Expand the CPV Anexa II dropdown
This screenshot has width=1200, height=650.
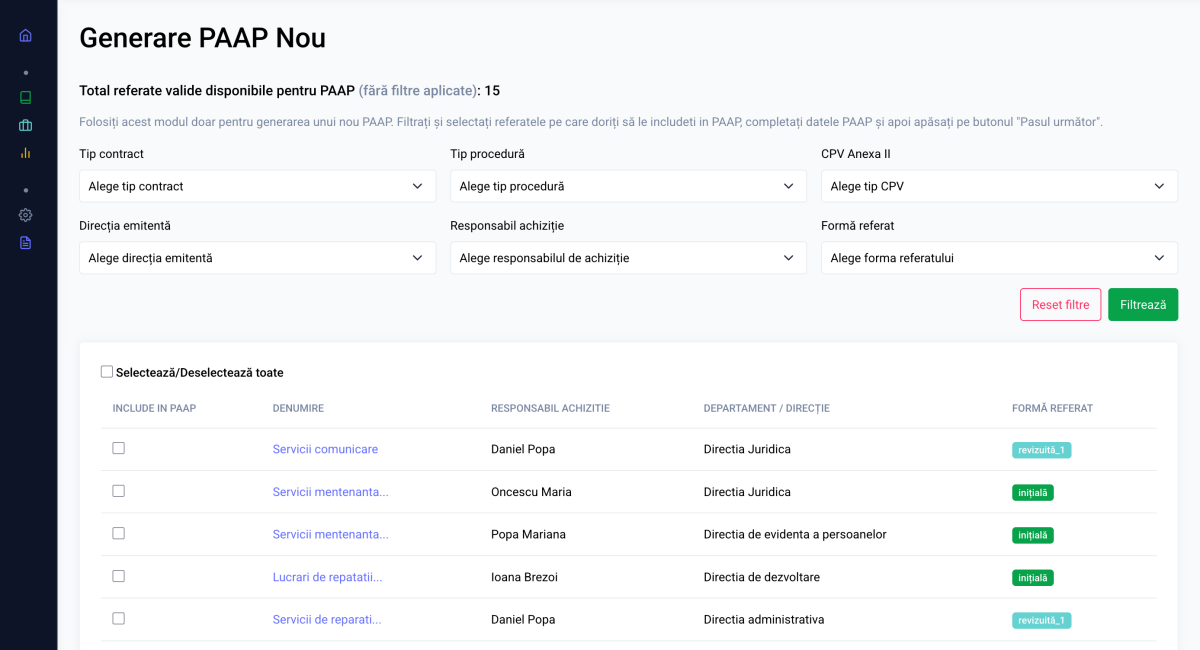999,186
